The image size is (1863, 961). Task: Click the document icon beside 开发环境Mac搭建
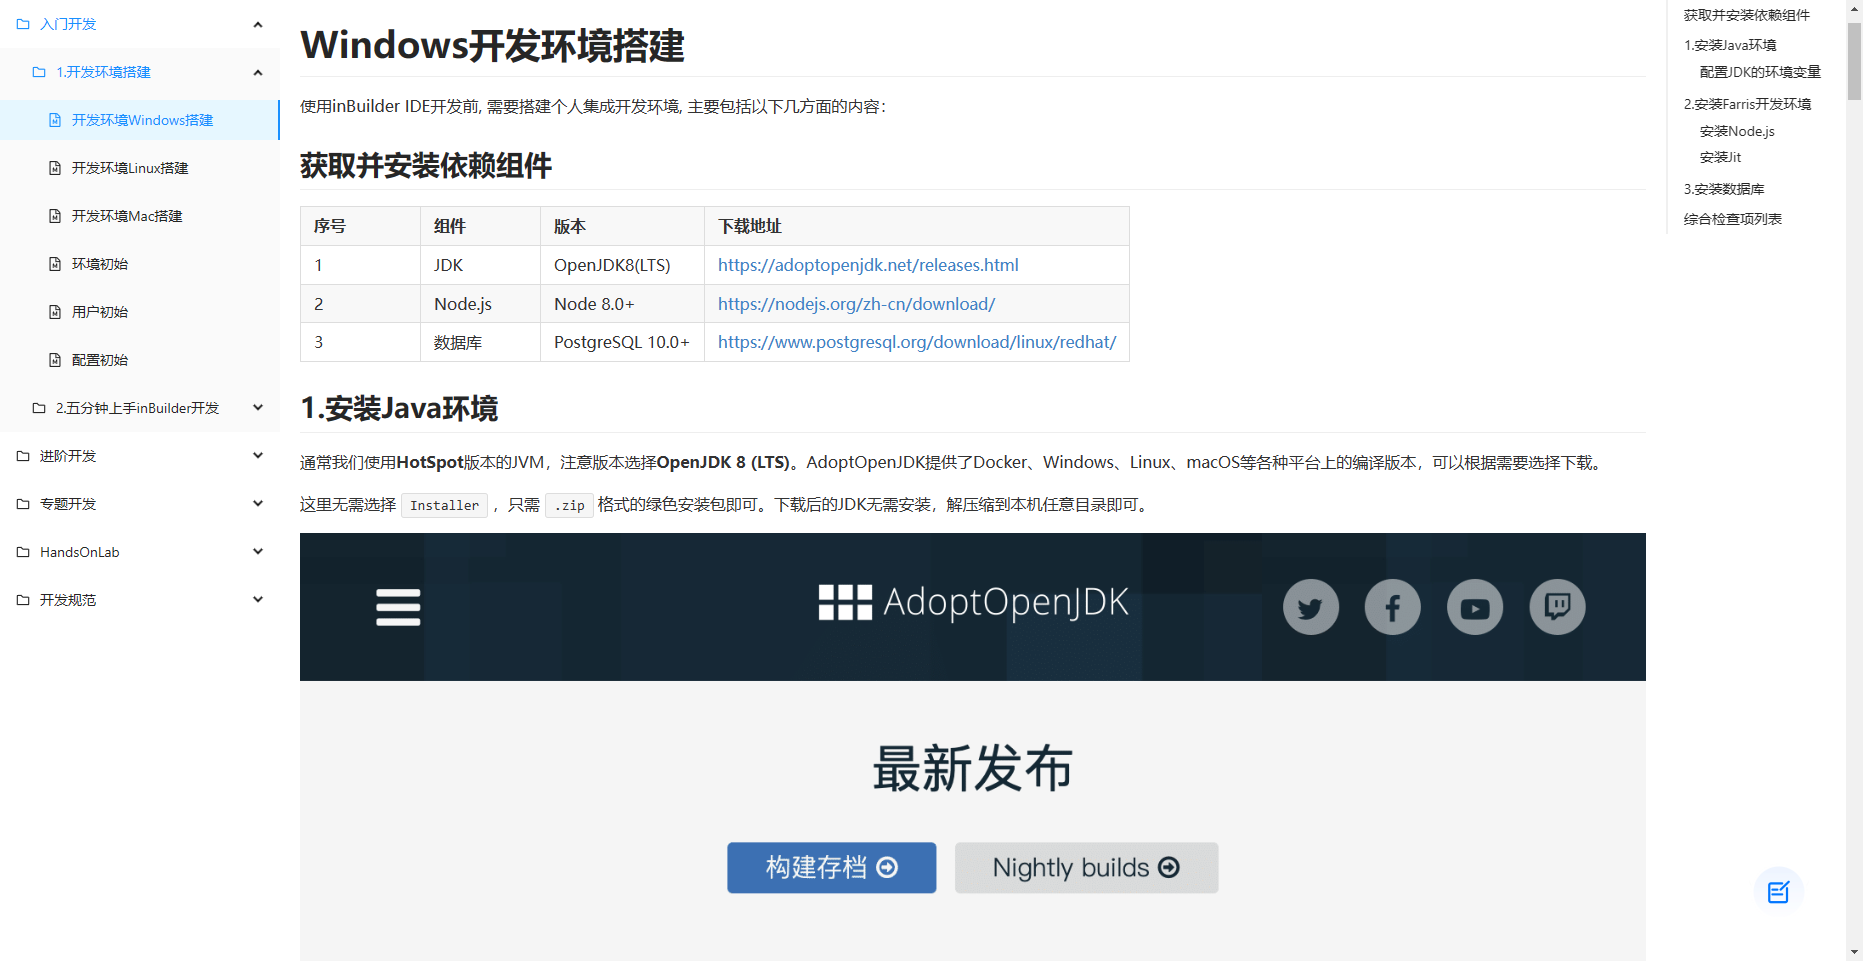point(55,216)
